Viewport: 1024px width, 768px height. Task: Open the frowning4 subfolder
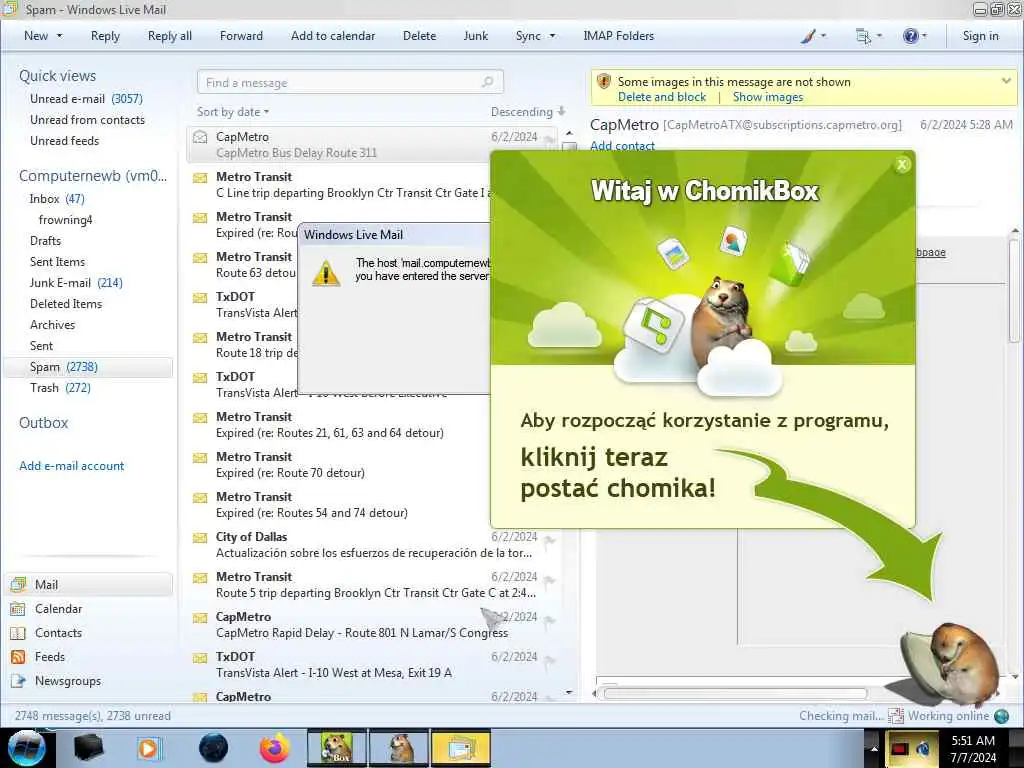[x=65, y=219]
